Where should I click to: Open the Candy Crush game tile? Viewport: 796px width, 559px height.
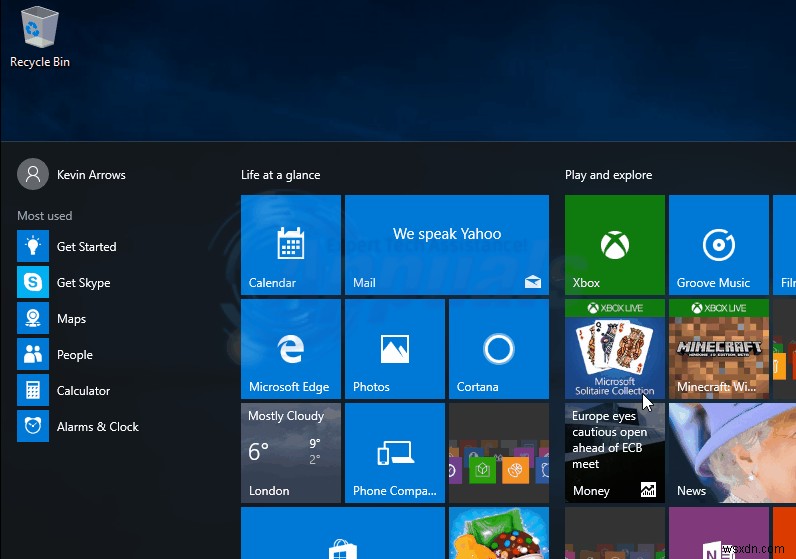[x=499, y=533]
